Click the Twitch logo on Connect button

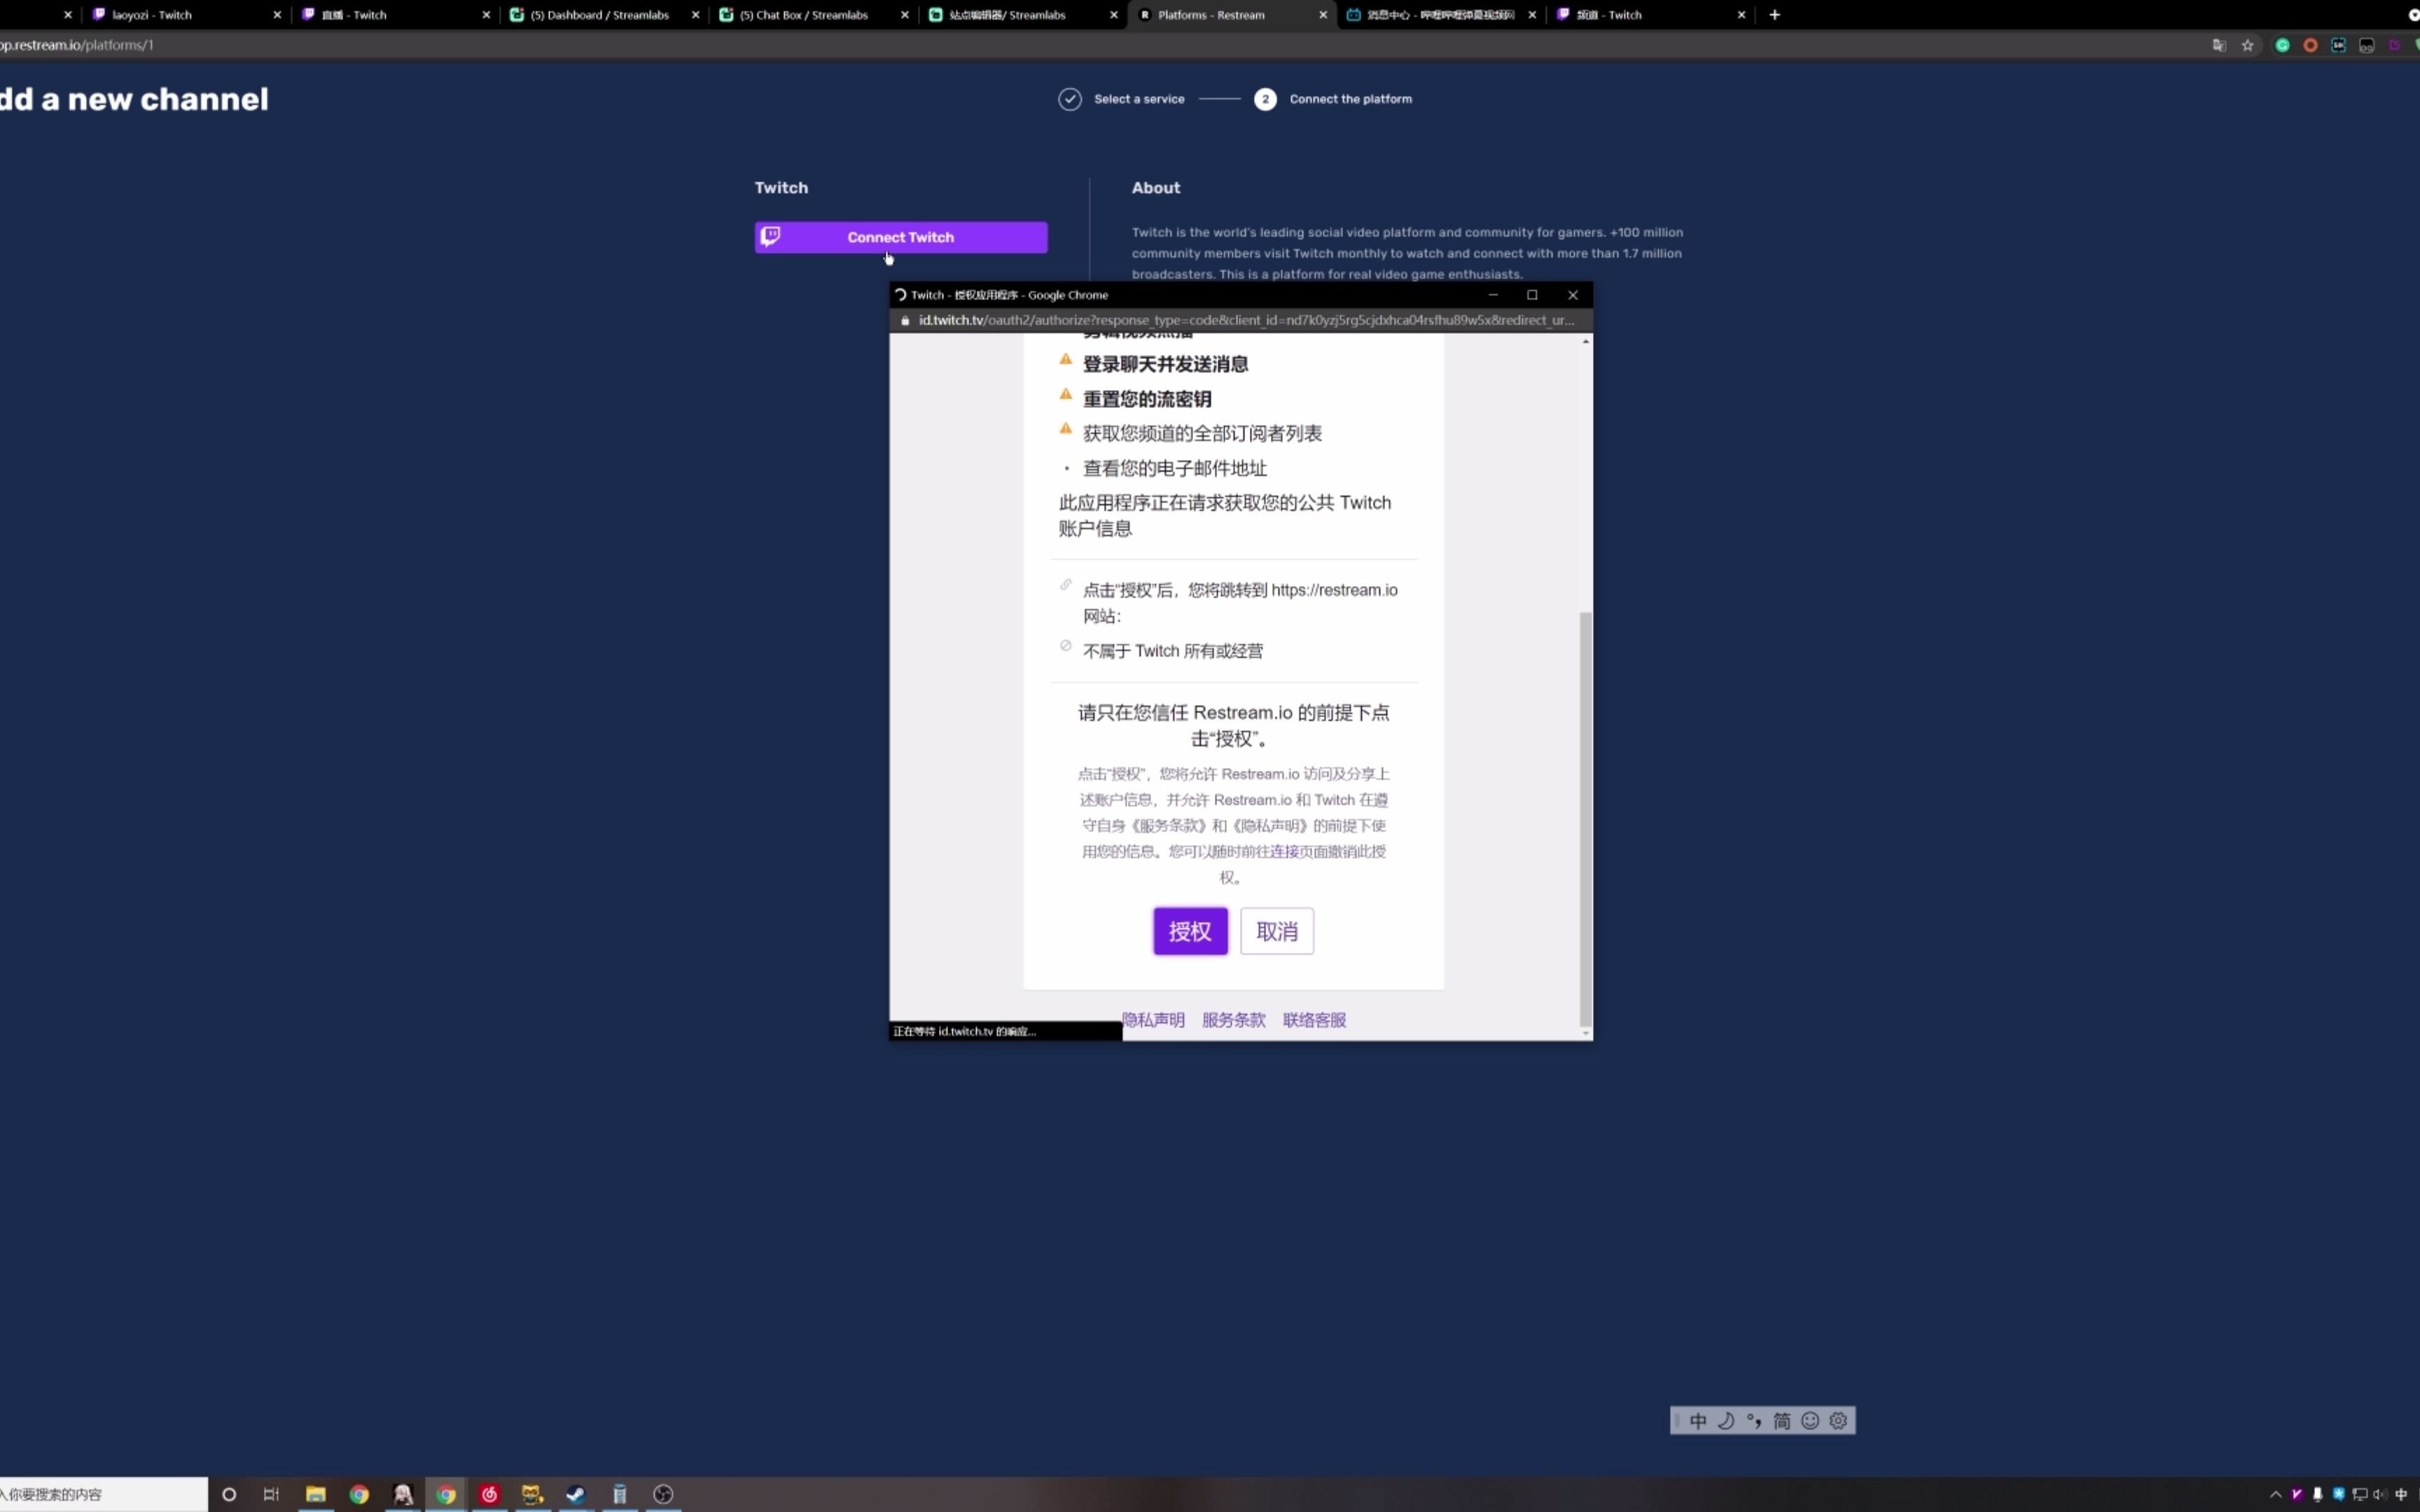click(770, 236)
